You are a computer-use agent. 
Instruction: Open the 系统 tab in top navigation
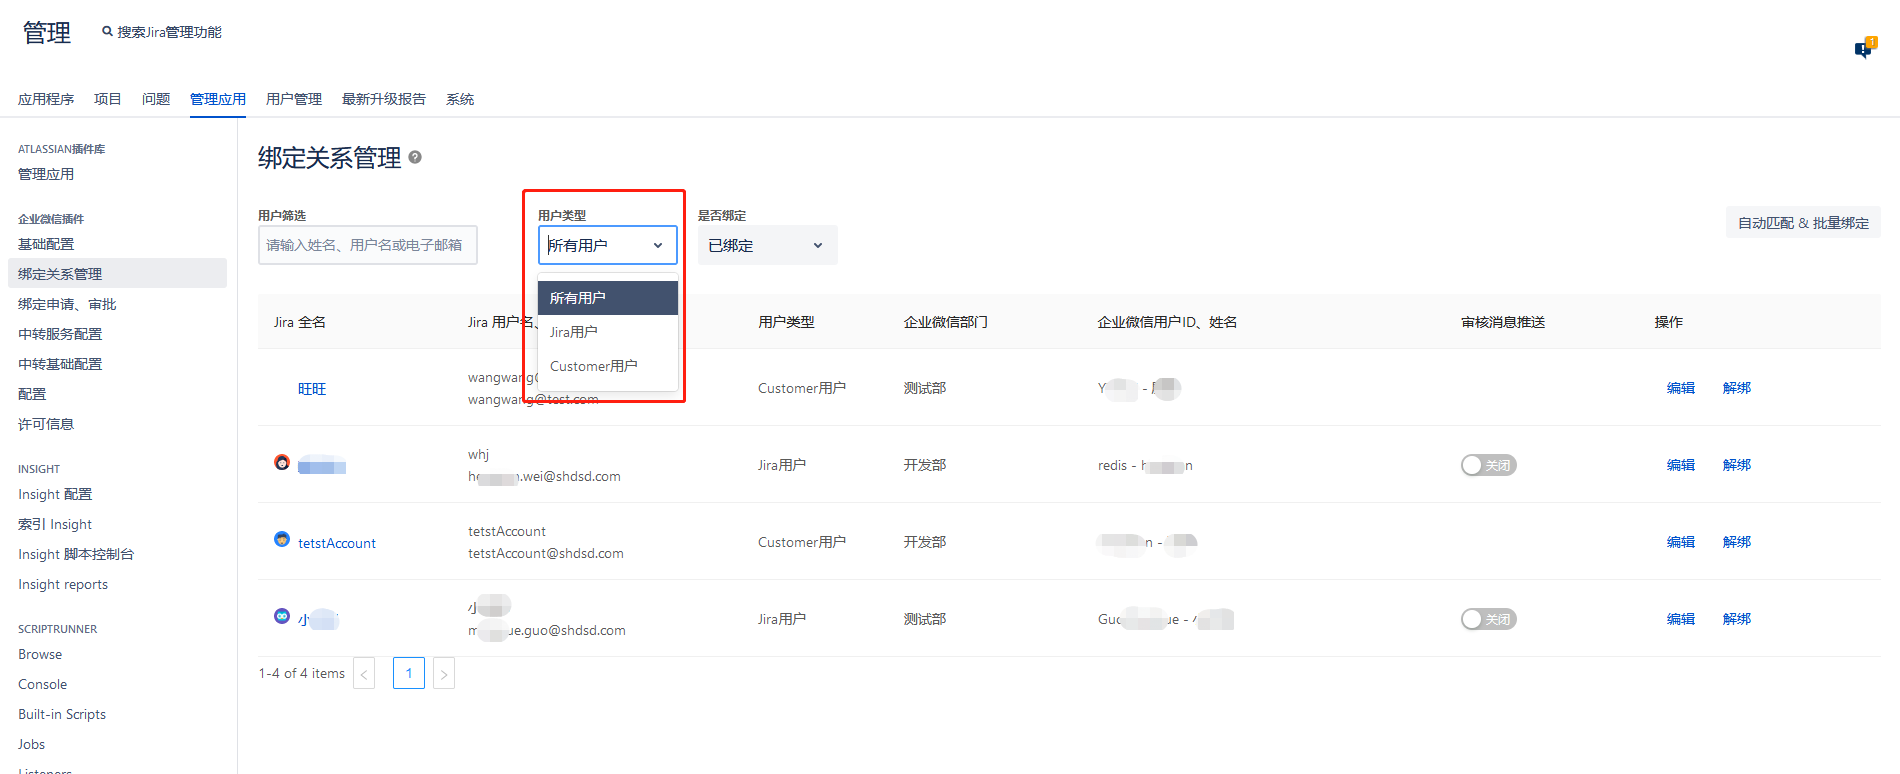pos(460,99)
